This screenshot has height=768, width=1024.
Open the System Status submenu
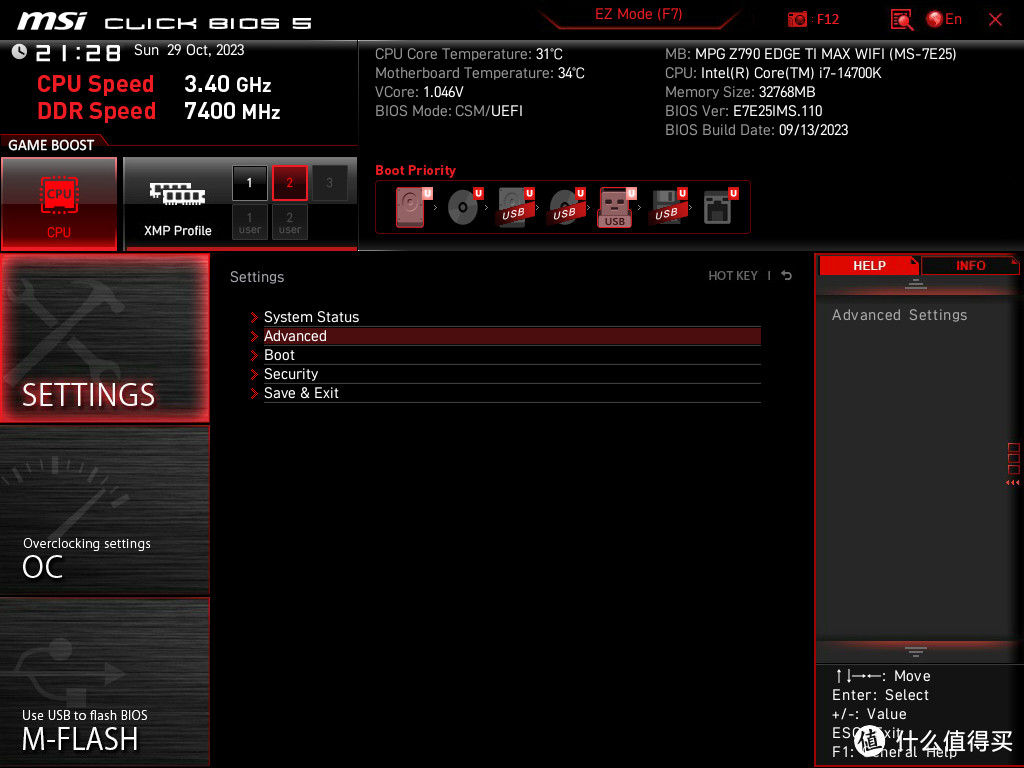point(512,317)
